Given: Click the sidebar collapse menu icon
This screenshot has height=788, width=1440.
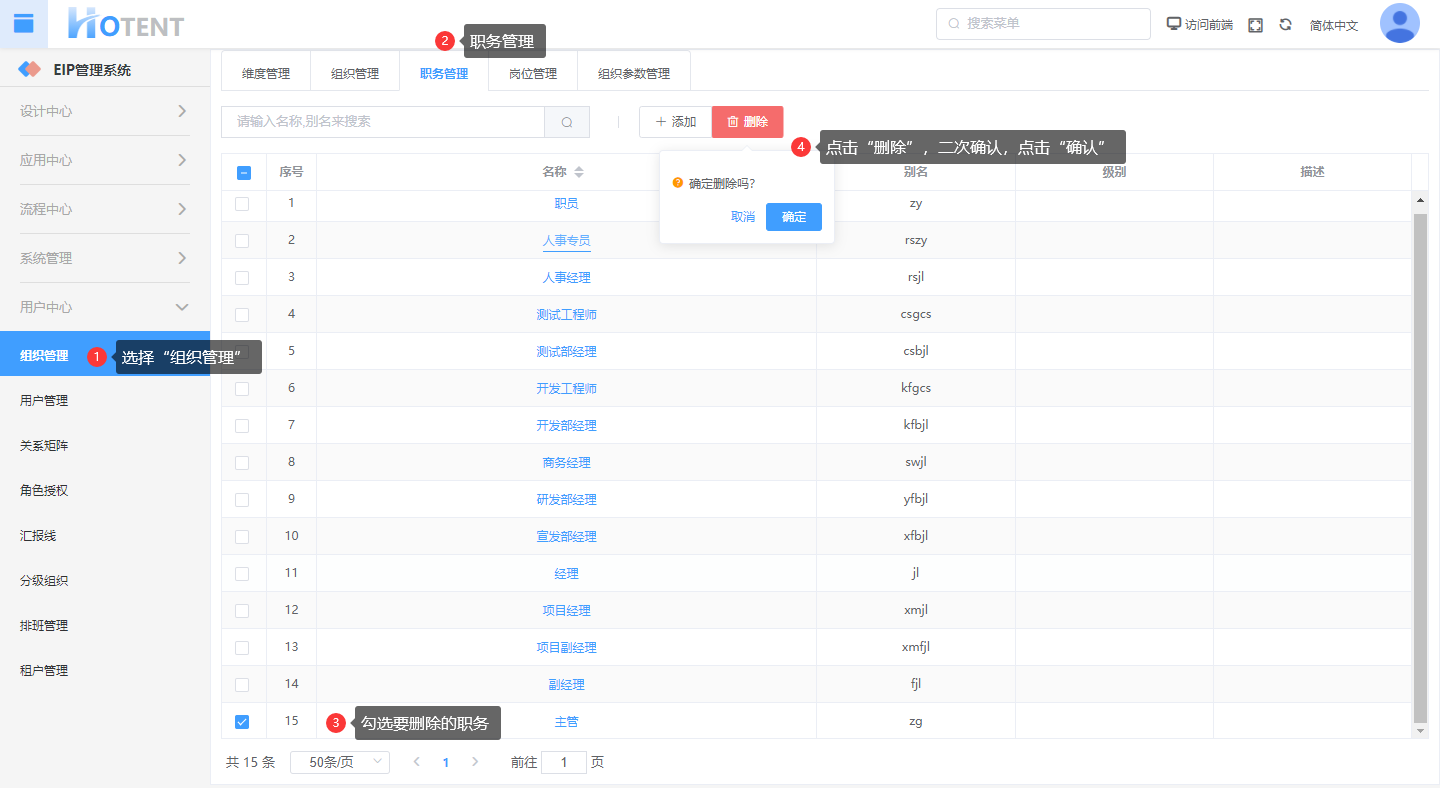Looking at the screenshot, I should tap(24, 24).
